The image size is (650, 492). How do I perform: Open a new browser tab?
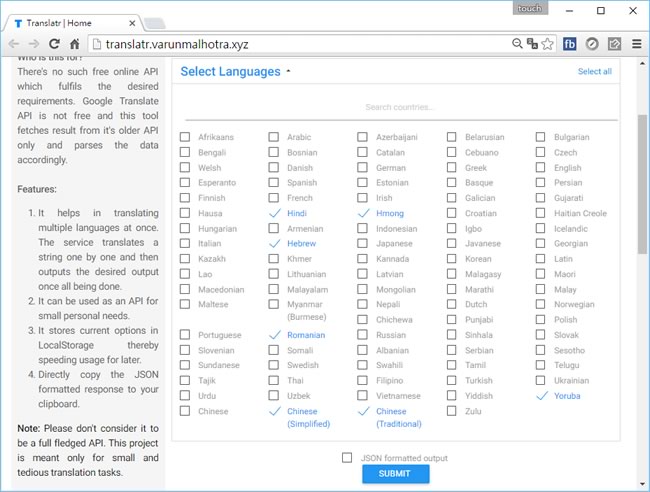click(154, 20)
